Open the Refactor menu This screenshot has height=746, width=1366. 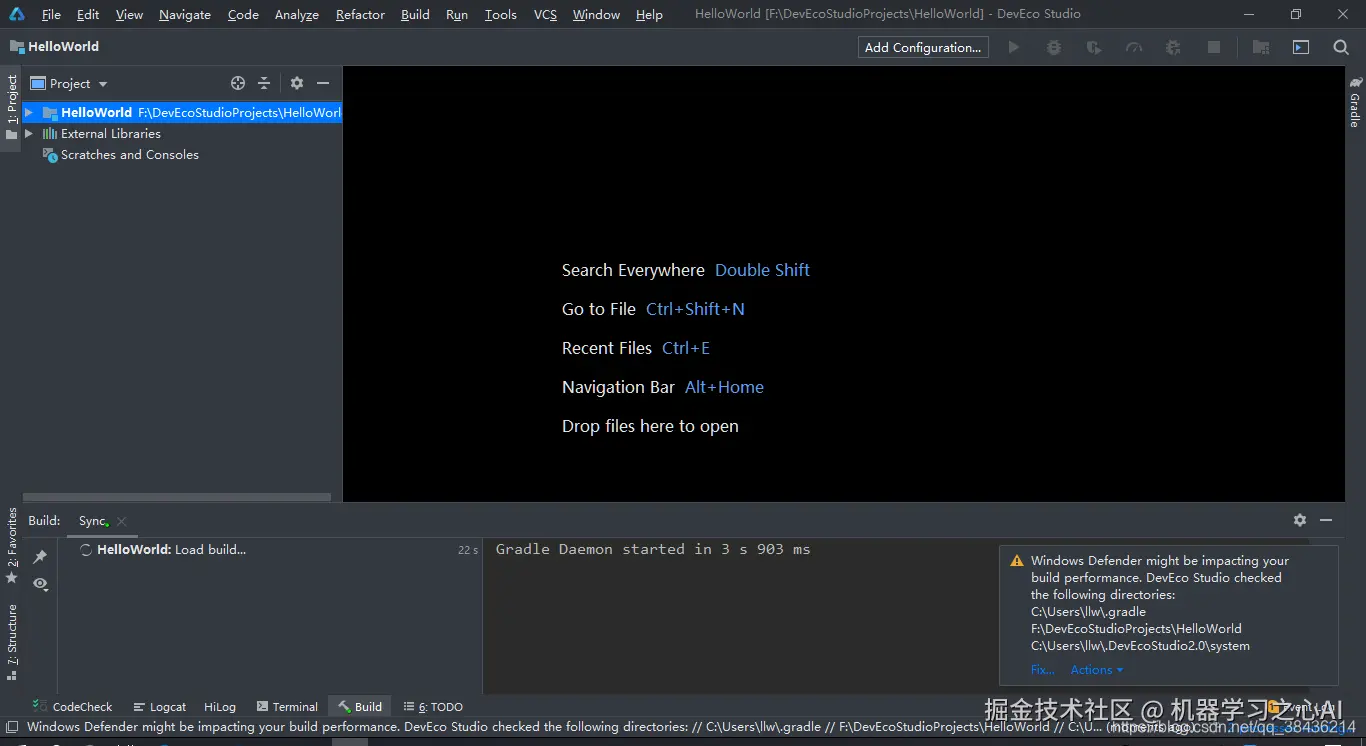tap(360, 15)
